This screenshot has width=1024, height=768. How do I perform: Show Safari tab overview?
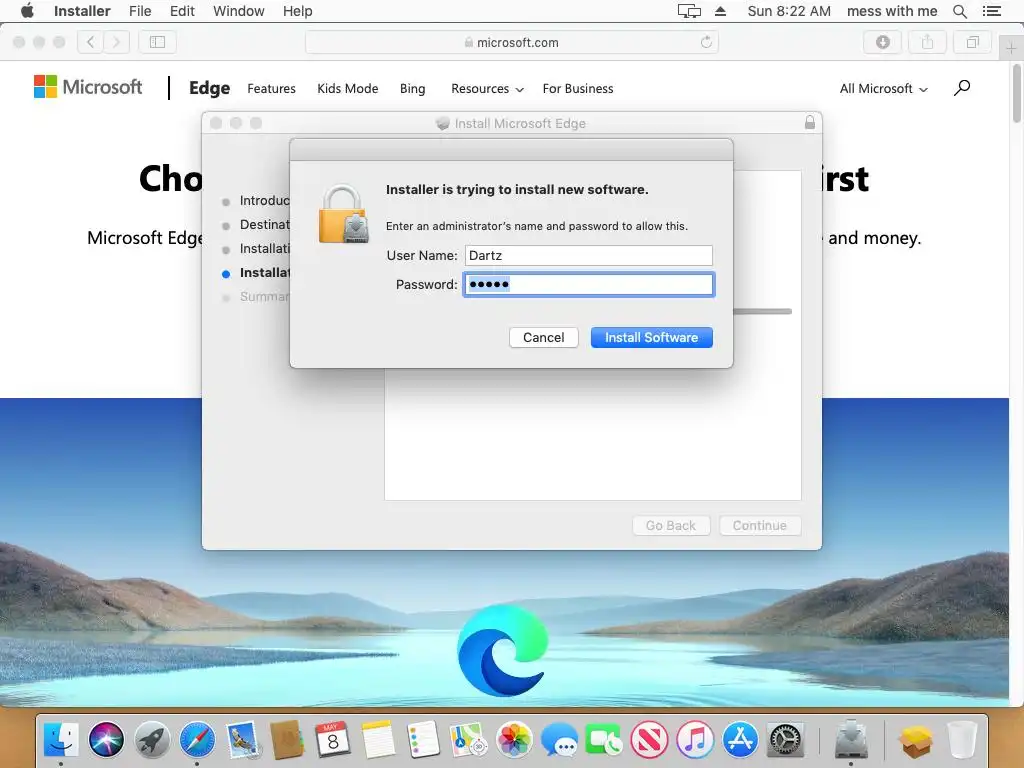click(x=972, y=42)
